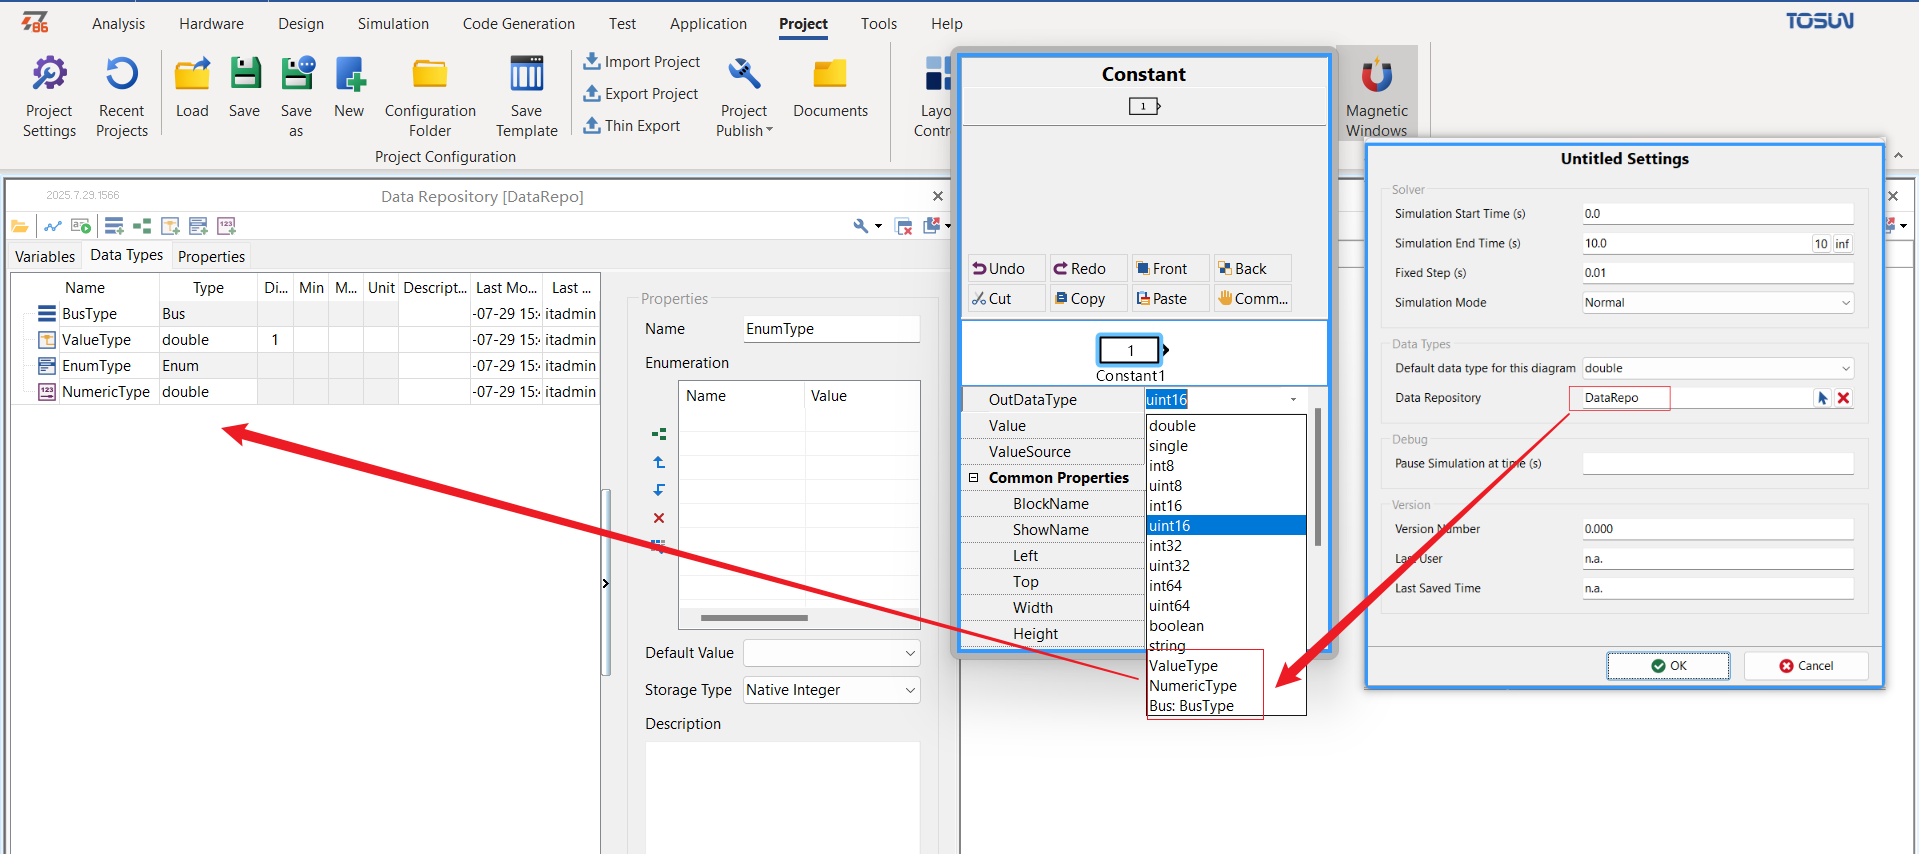The image size is (1919, 854).
Task: Click the wrench tools icon in Data Repository
Action: 861,226
